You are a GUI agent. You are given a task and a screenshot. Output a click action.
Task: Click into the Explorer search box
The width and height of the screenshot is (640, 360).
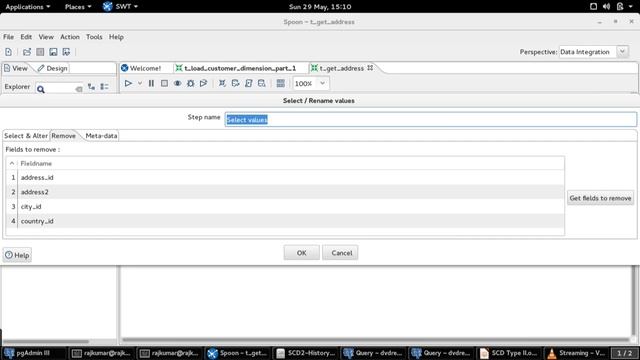pos(60,88)
